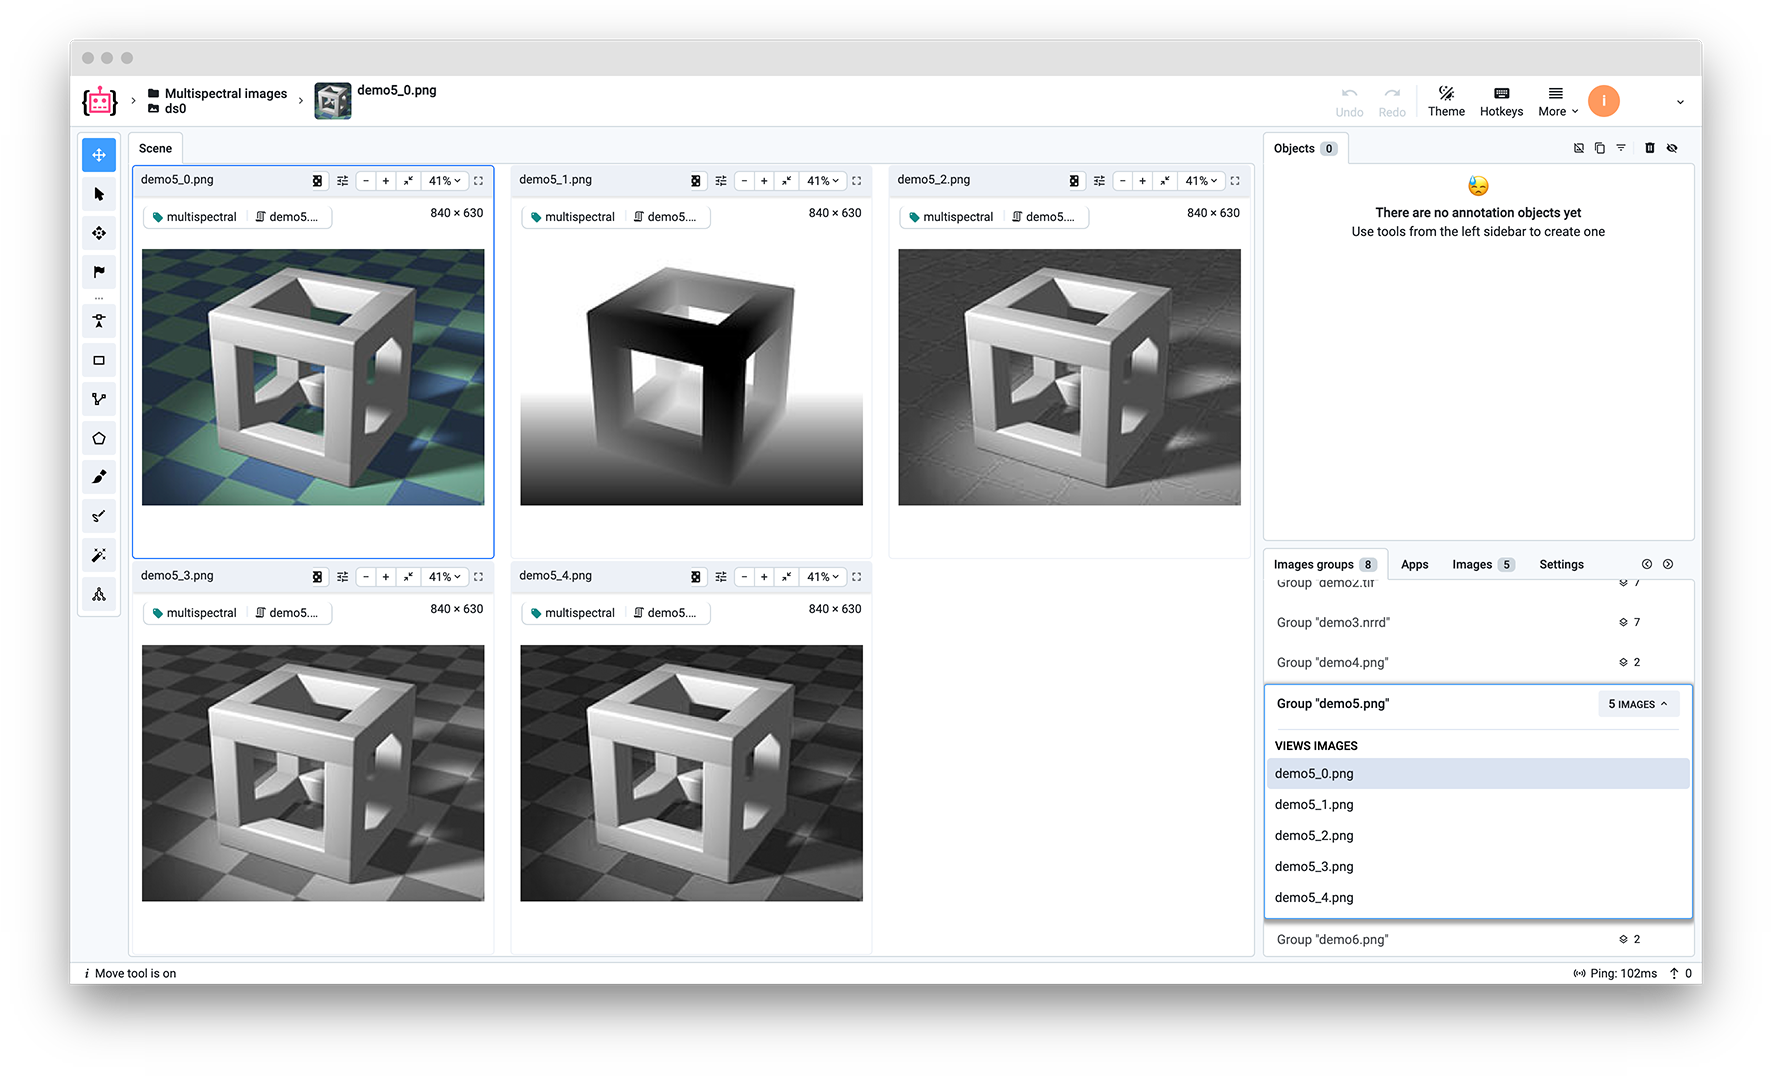
Task: Click the copy objects icon
Action: pos(1600,148)
